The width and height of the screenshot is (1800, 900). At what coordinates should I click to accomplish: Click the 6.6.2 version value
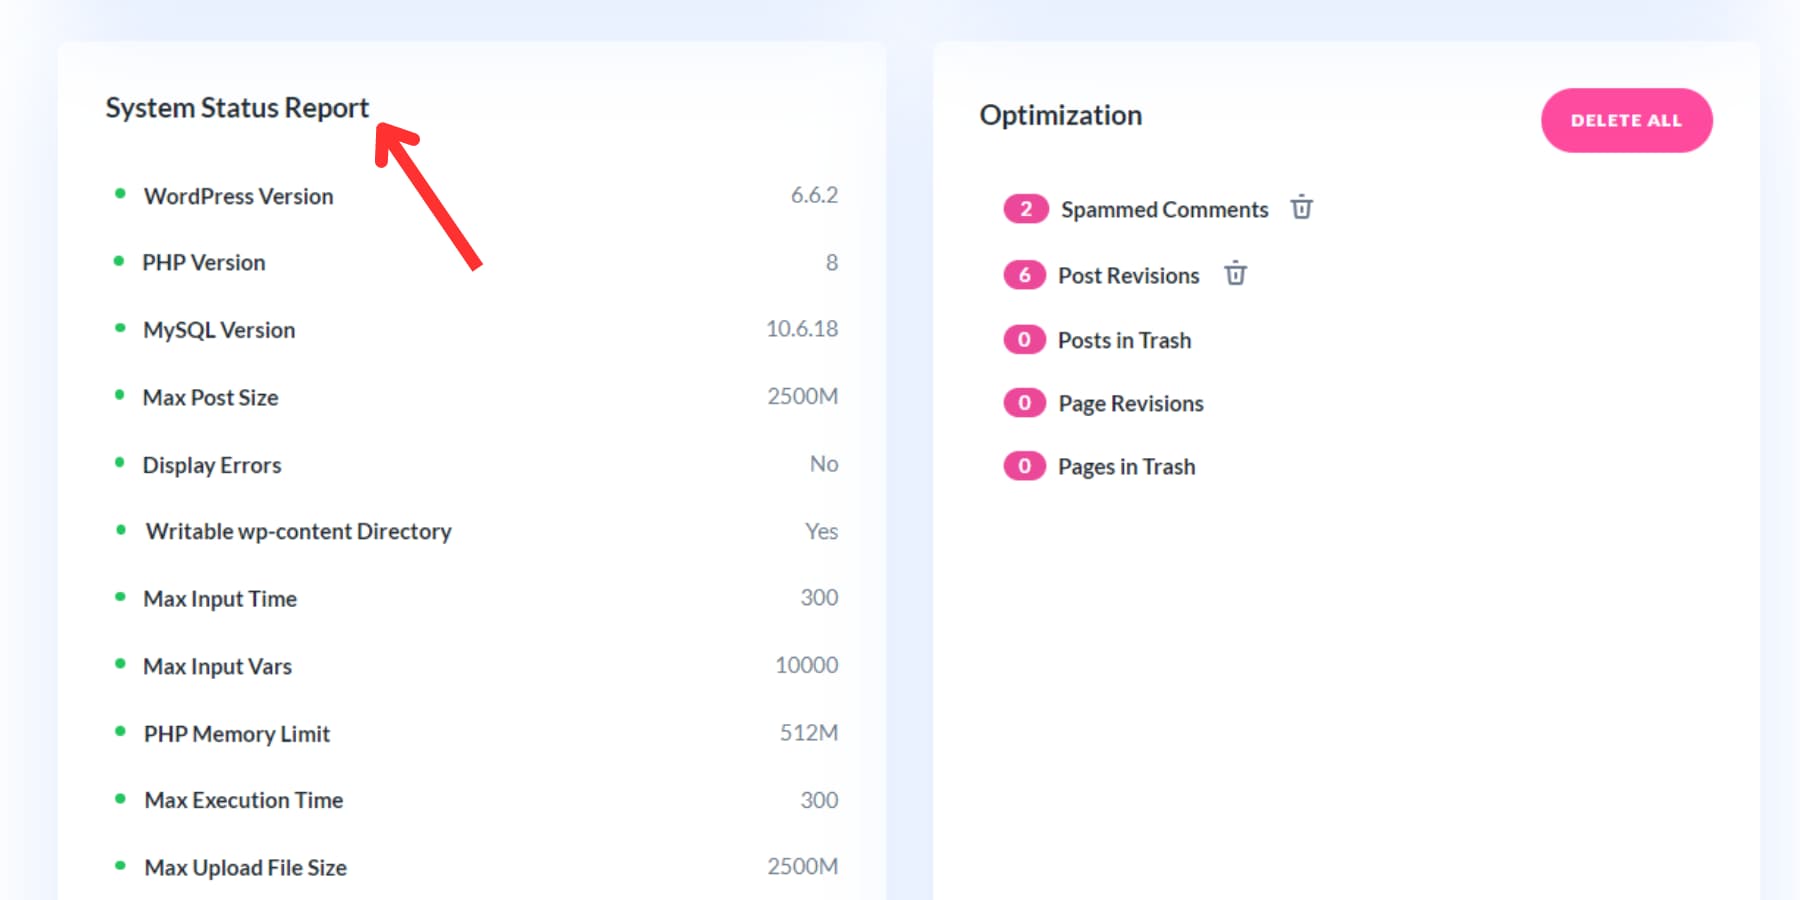(816, 195)
